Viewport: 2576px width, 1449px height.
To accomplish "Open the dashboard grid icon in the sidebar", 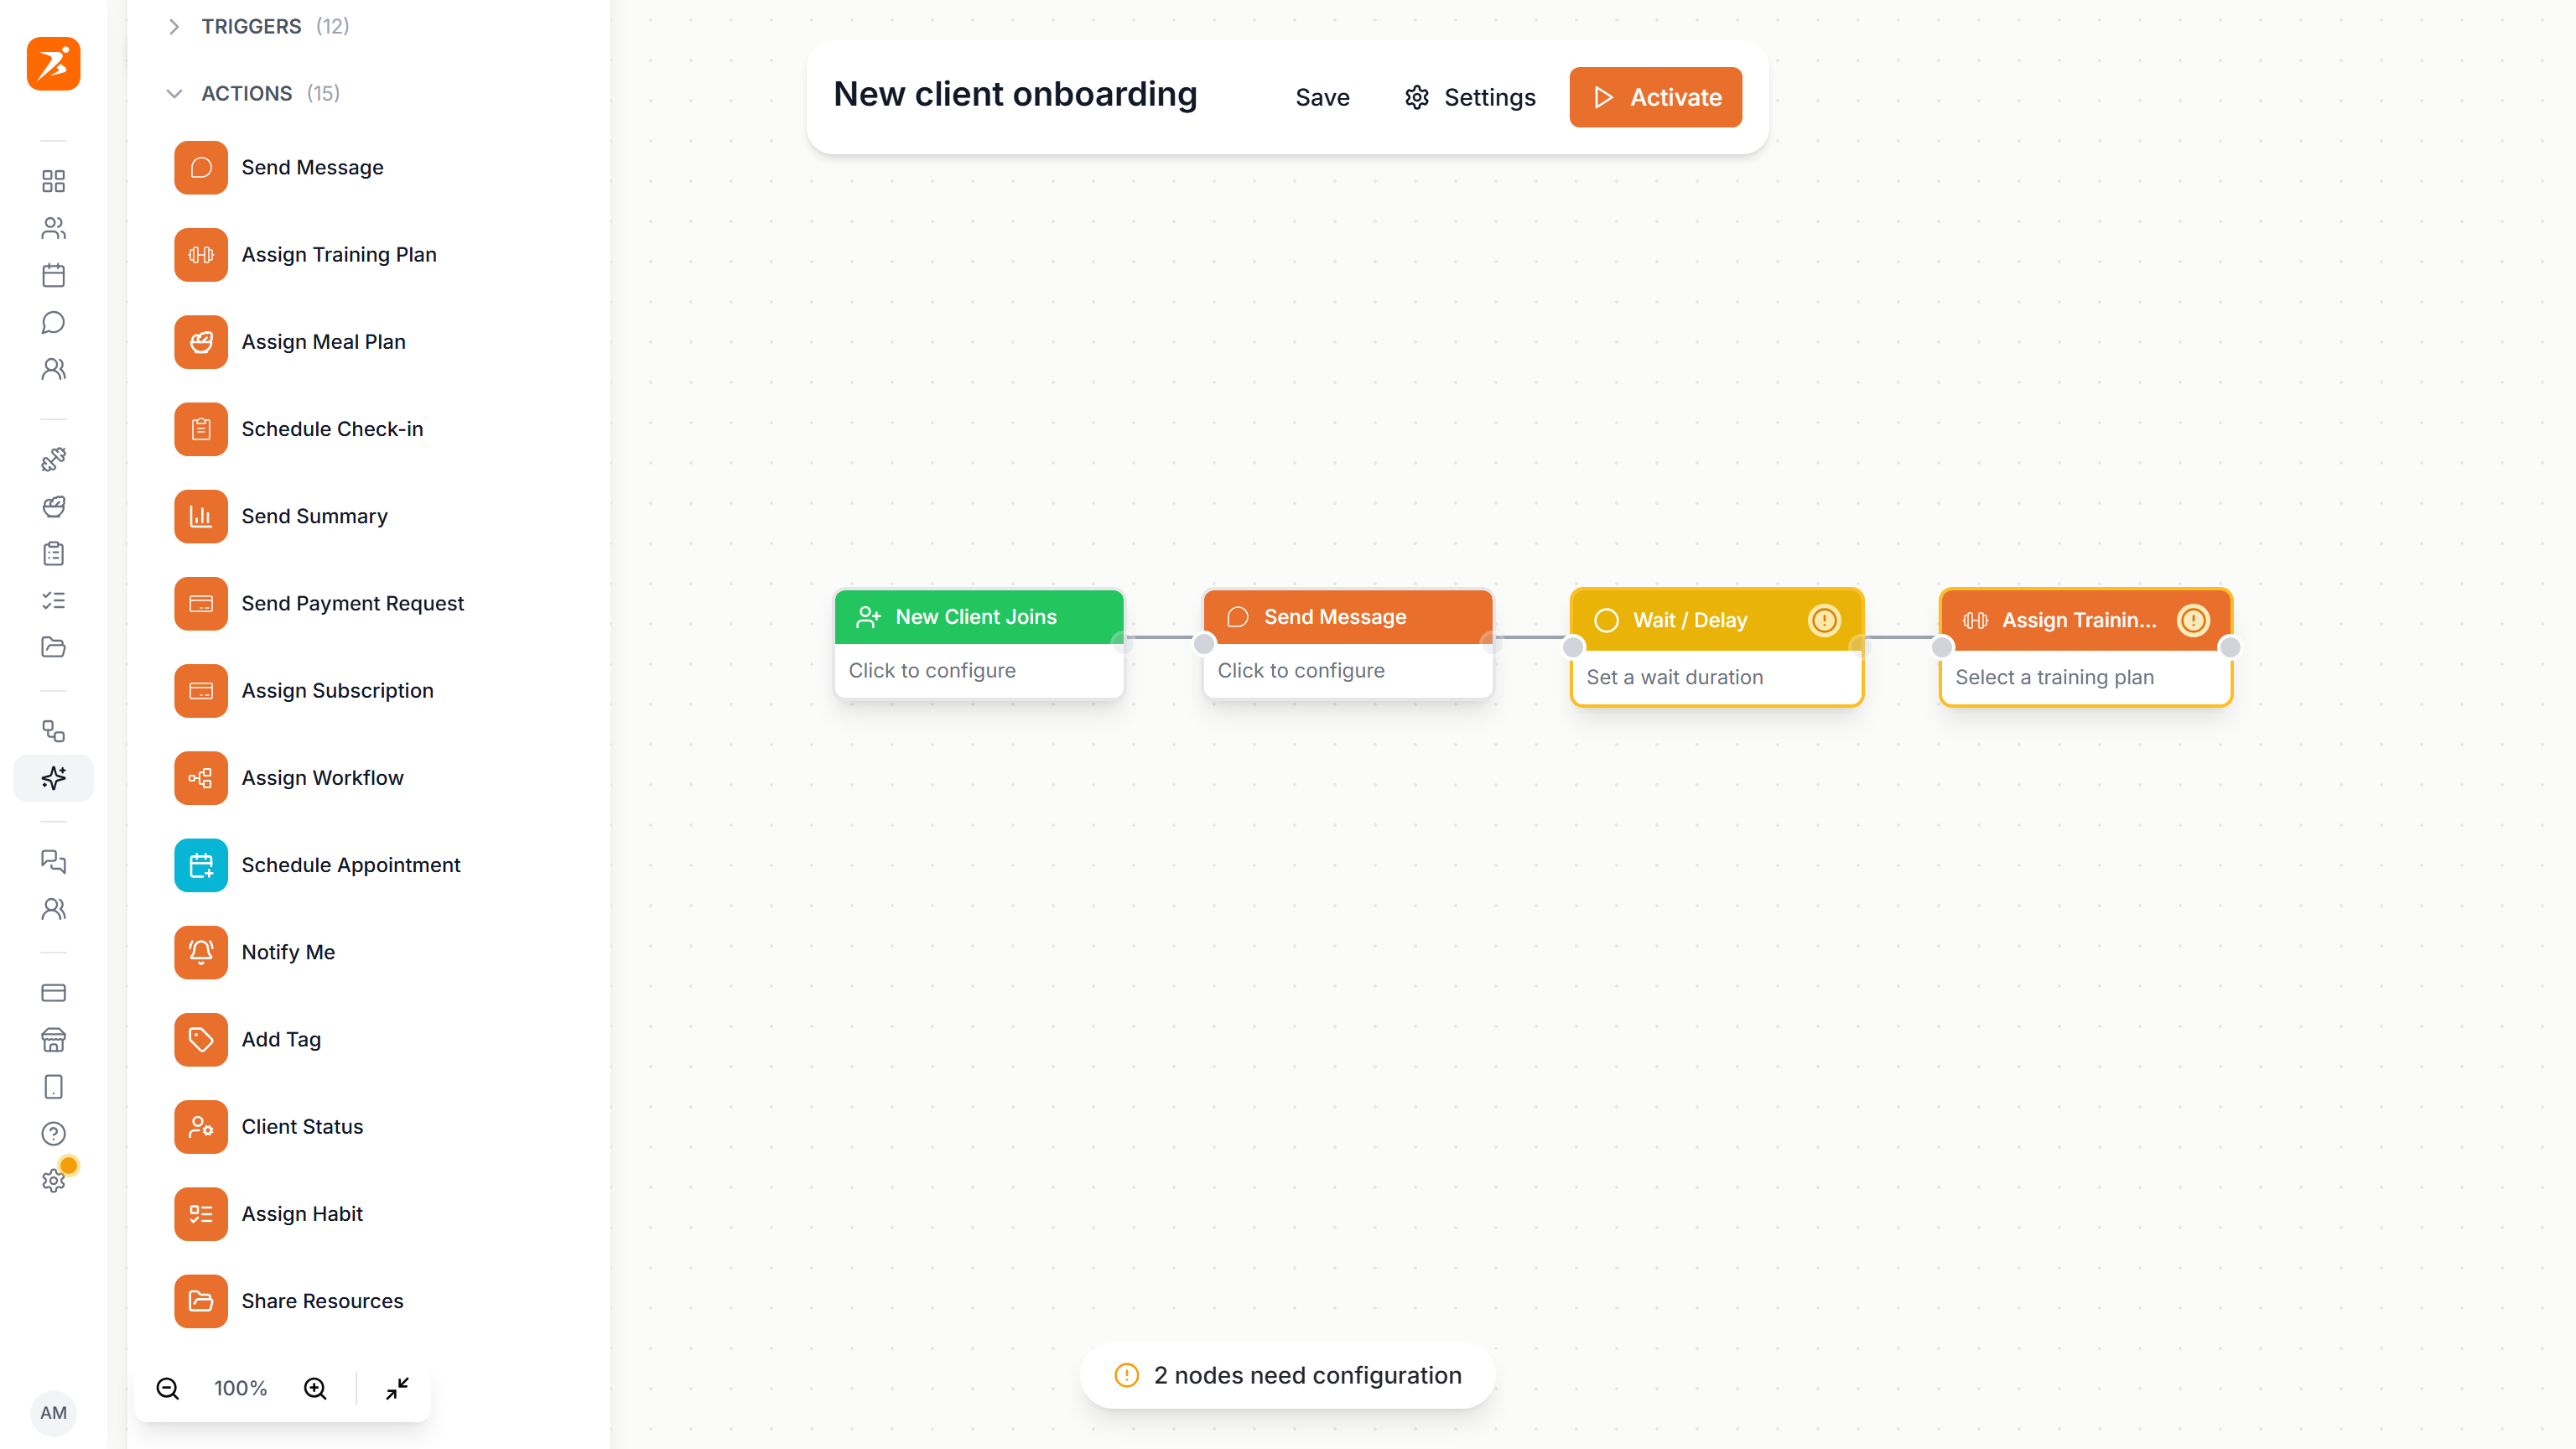I will [53, 181].
